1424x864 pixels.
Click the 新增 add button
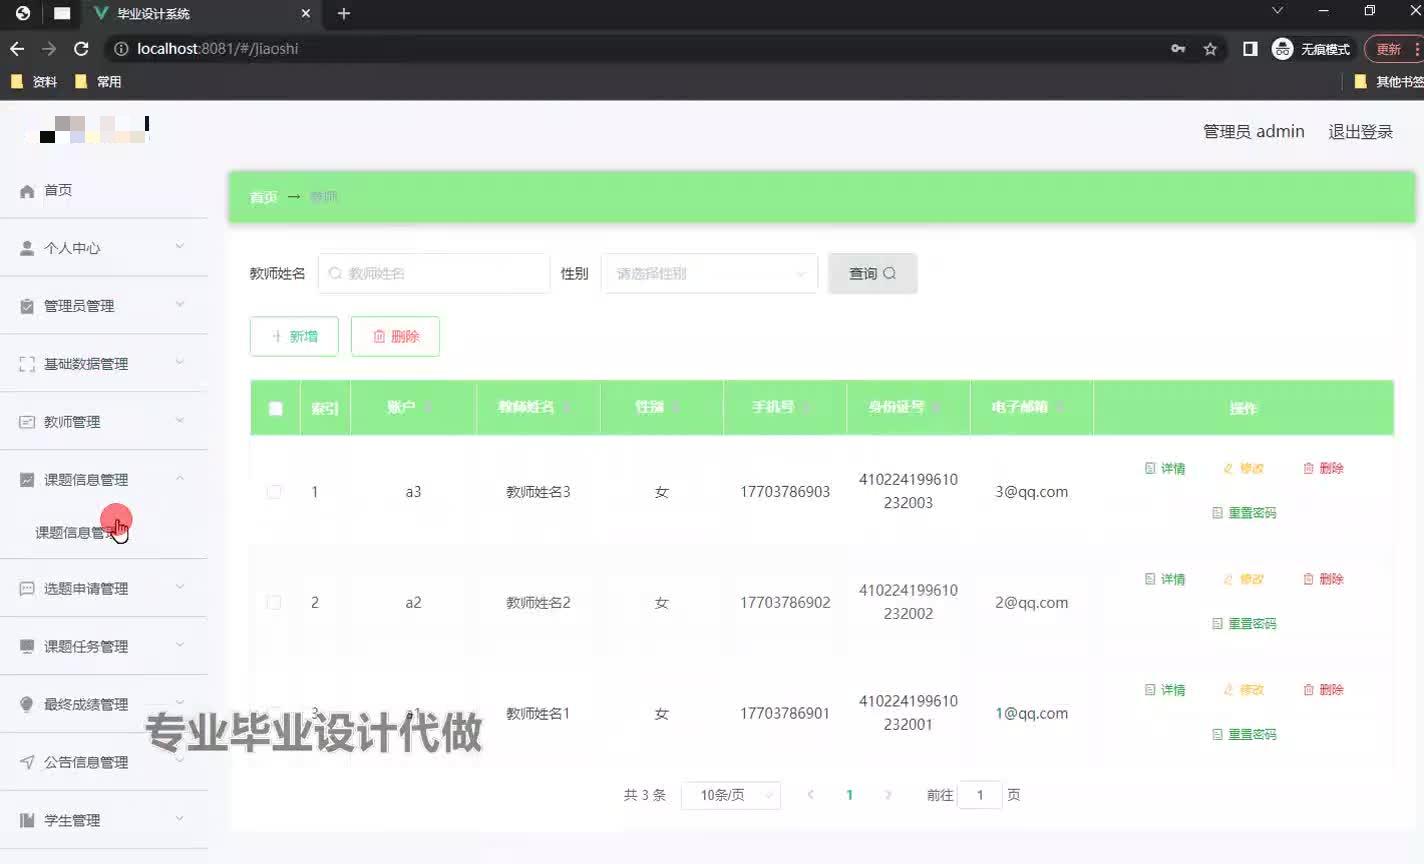click(x=294, y=336)
